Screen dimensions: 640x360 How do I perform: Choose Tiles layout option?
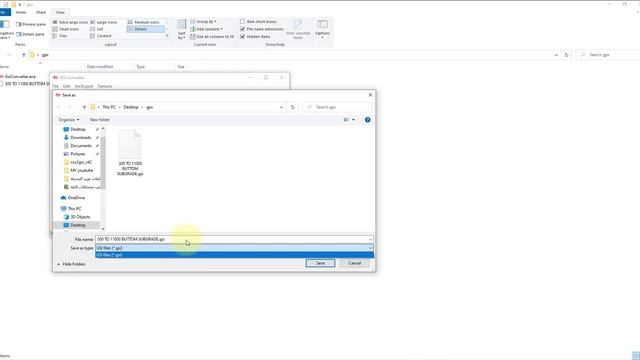60,36
